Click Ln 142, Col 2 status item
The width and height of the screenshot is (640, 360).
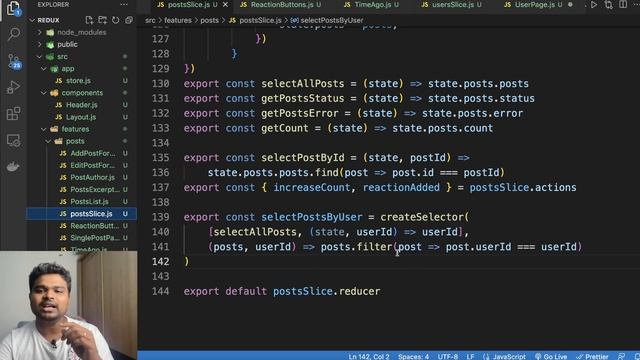(369, 356)
